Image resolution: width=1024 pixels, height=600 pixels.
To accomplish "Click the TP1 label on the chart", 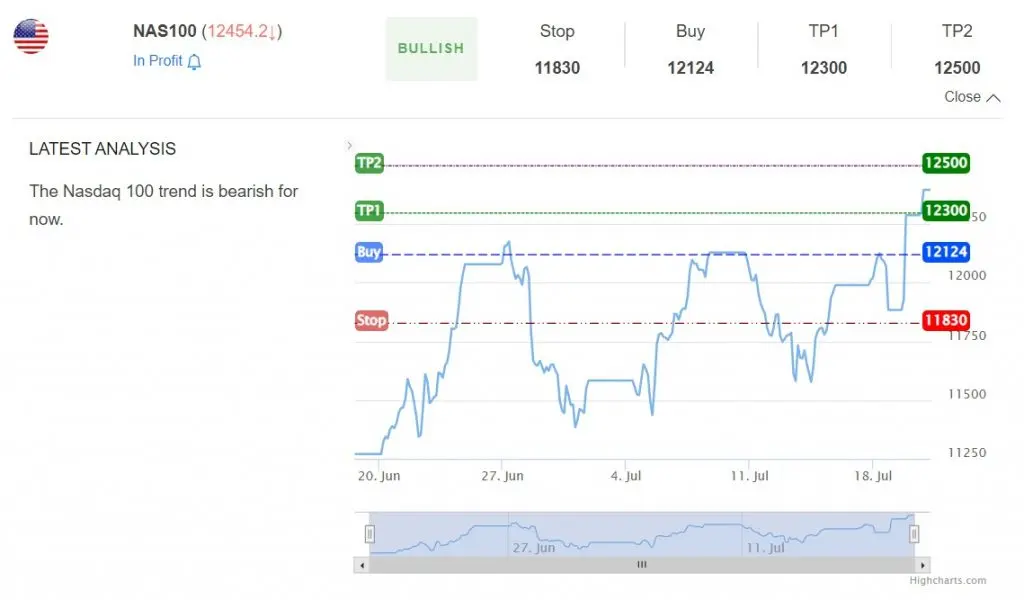I will [369, 210].
